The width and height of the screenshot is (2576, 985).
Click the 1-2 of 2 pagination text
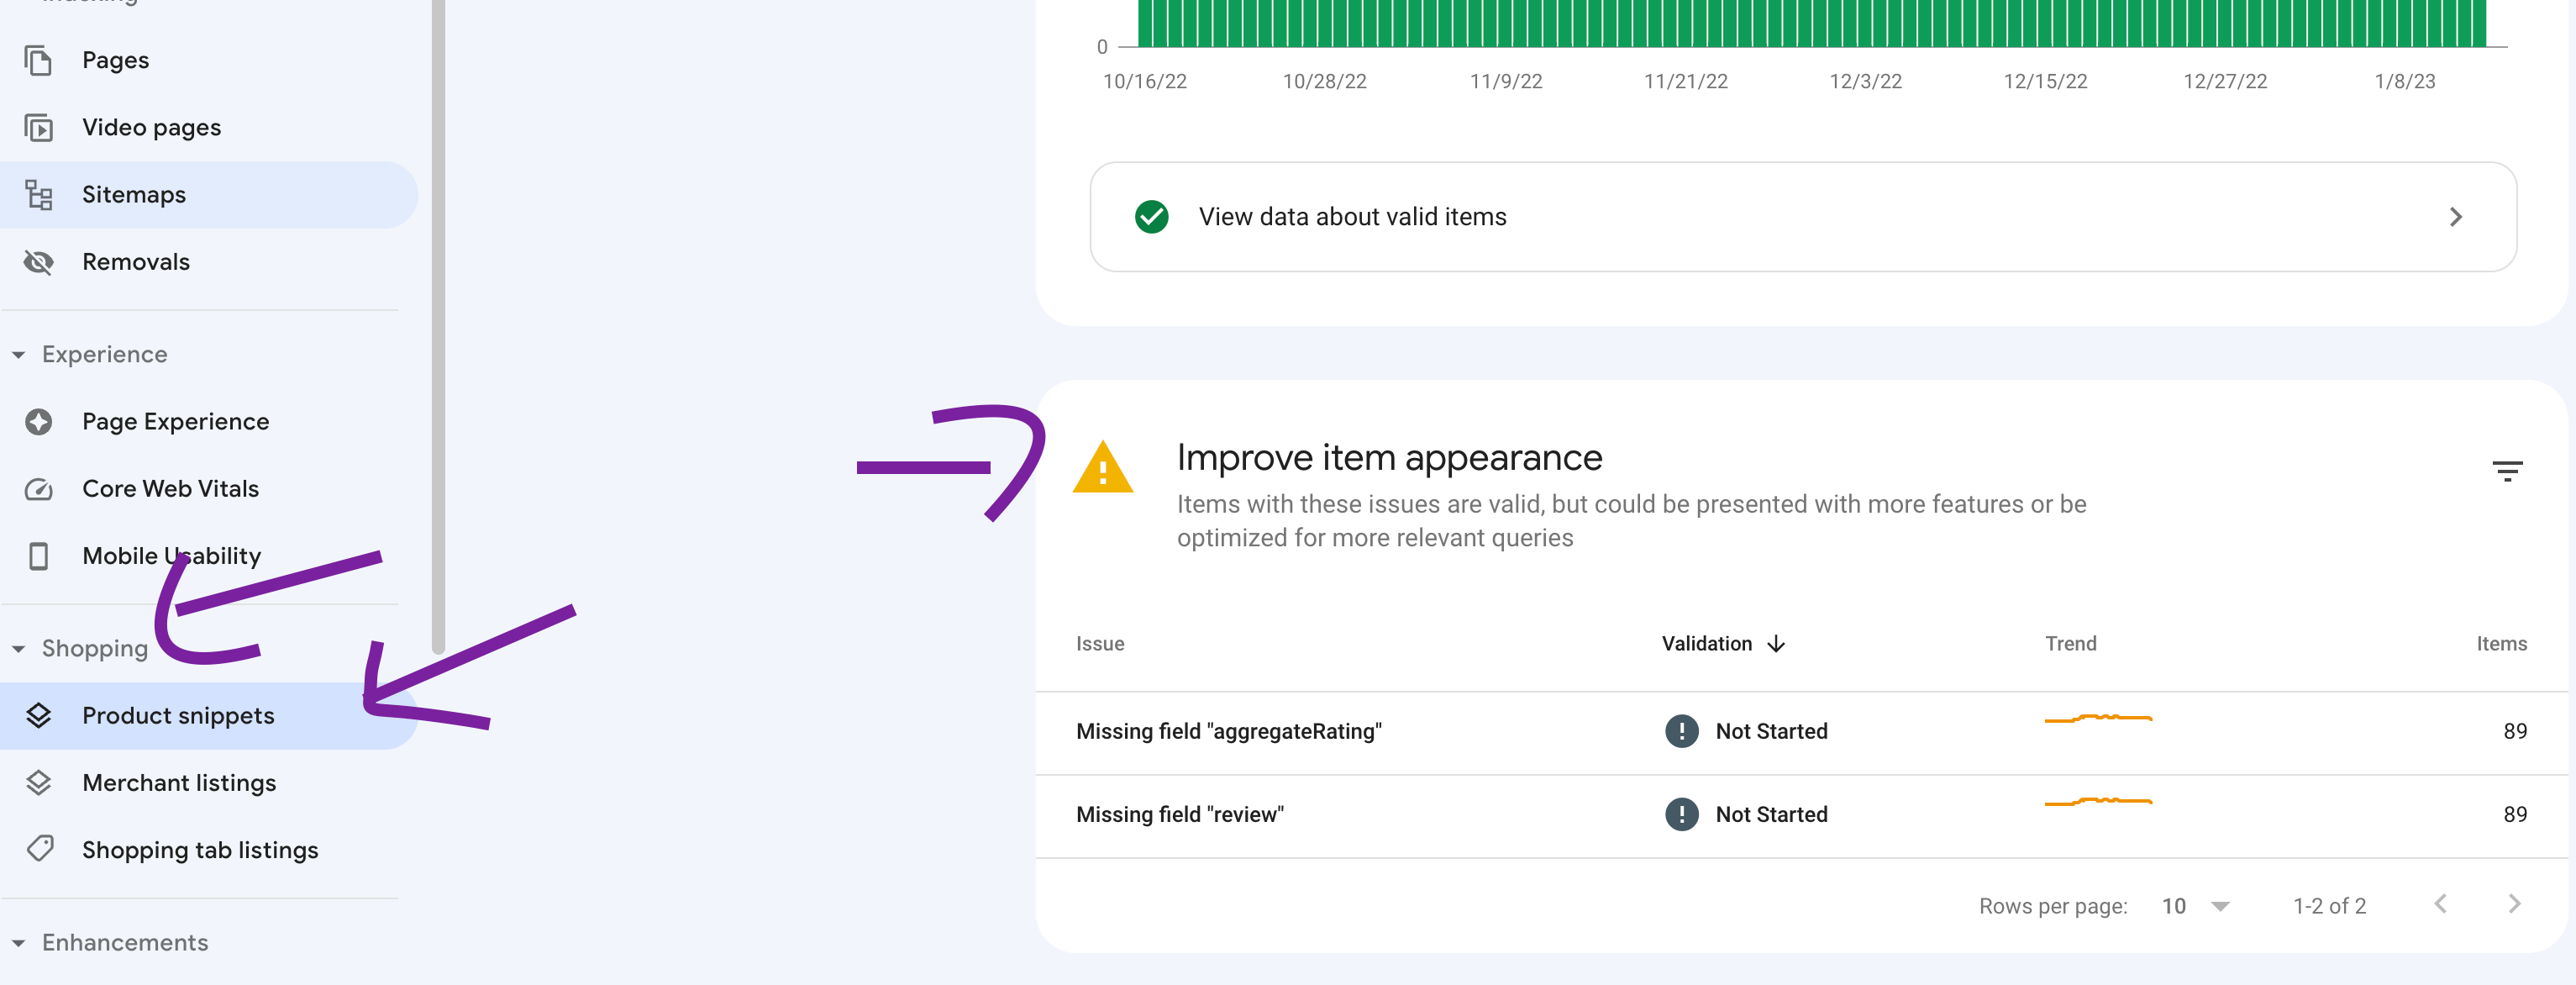[2329, 906]
